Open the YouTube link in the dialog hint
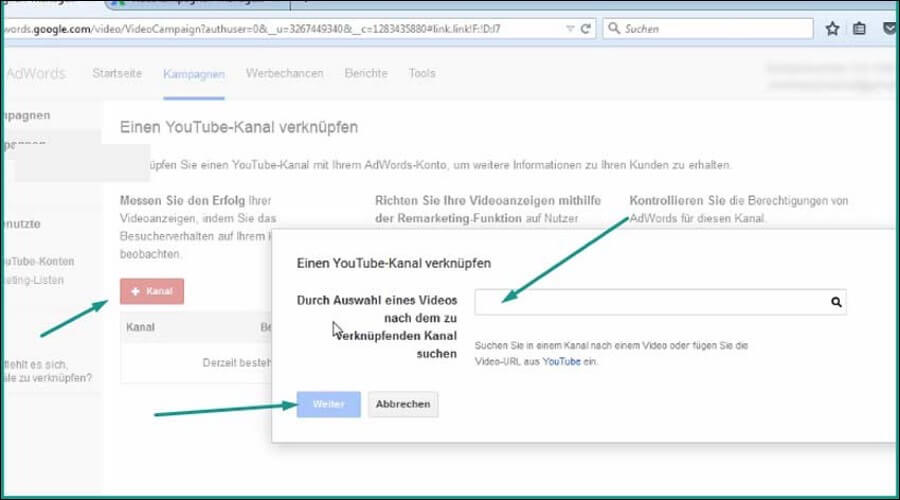 (x=561, y=362)
